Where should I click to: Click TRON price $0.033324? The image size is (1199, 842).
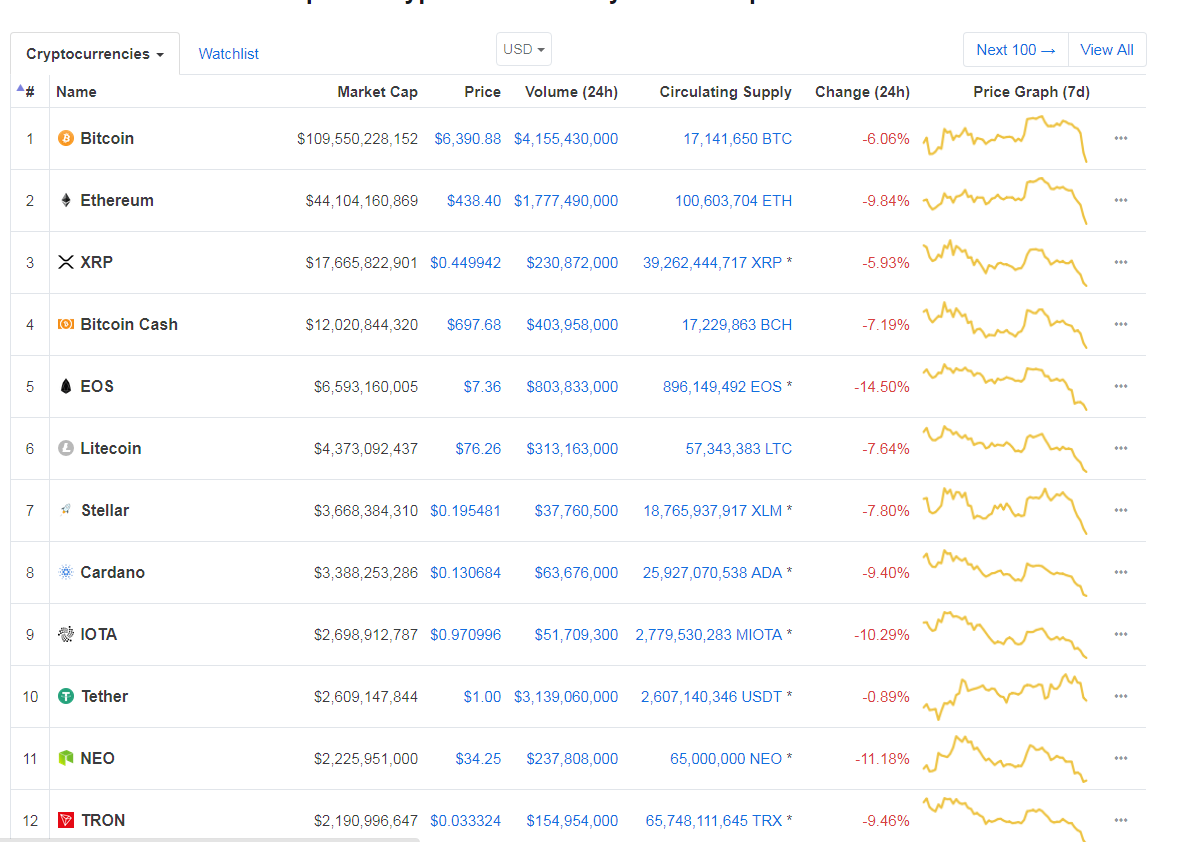466,820
